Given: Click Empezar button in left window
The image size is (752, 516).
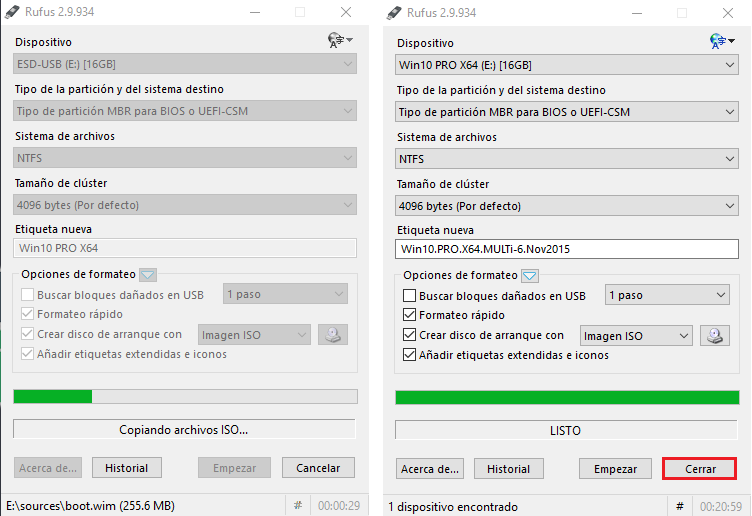Looking at the screenshot, I should (234, 468).
